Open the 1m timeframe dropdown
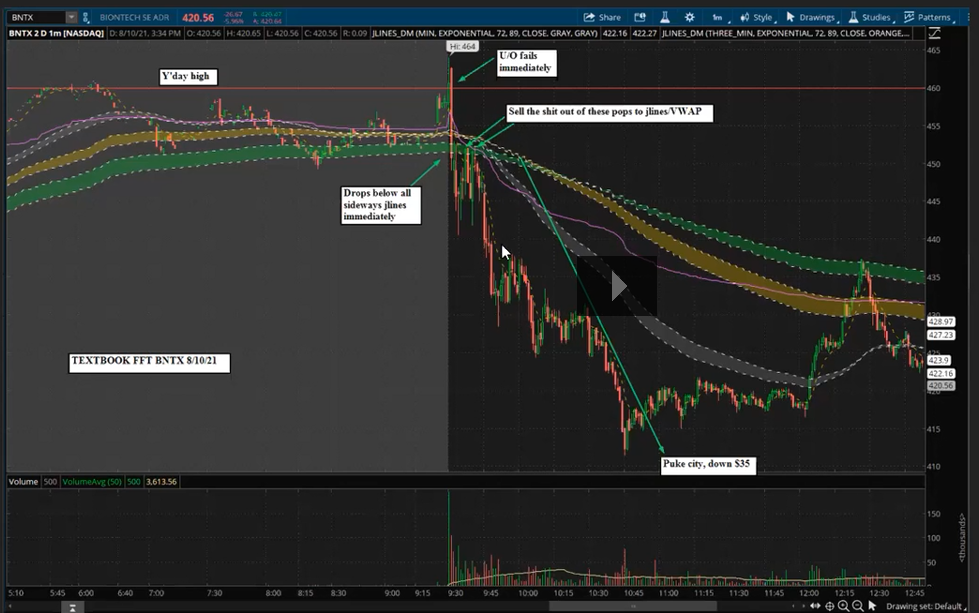The image size is (979, 613). (719, 17)
